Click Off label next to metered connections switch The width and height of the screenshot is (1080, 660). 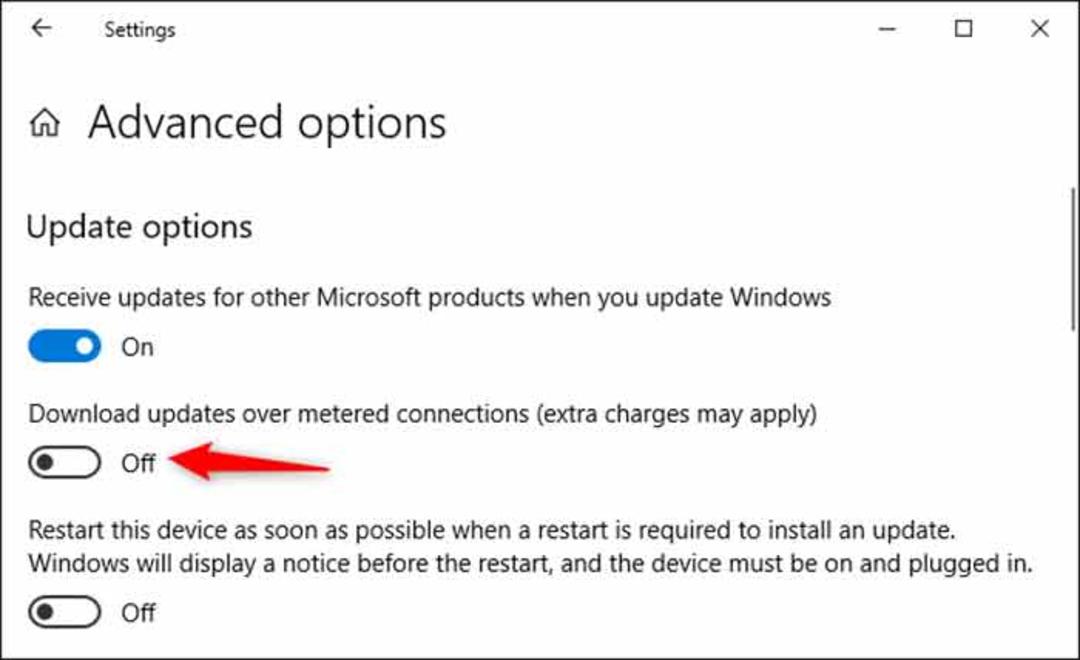138,463
